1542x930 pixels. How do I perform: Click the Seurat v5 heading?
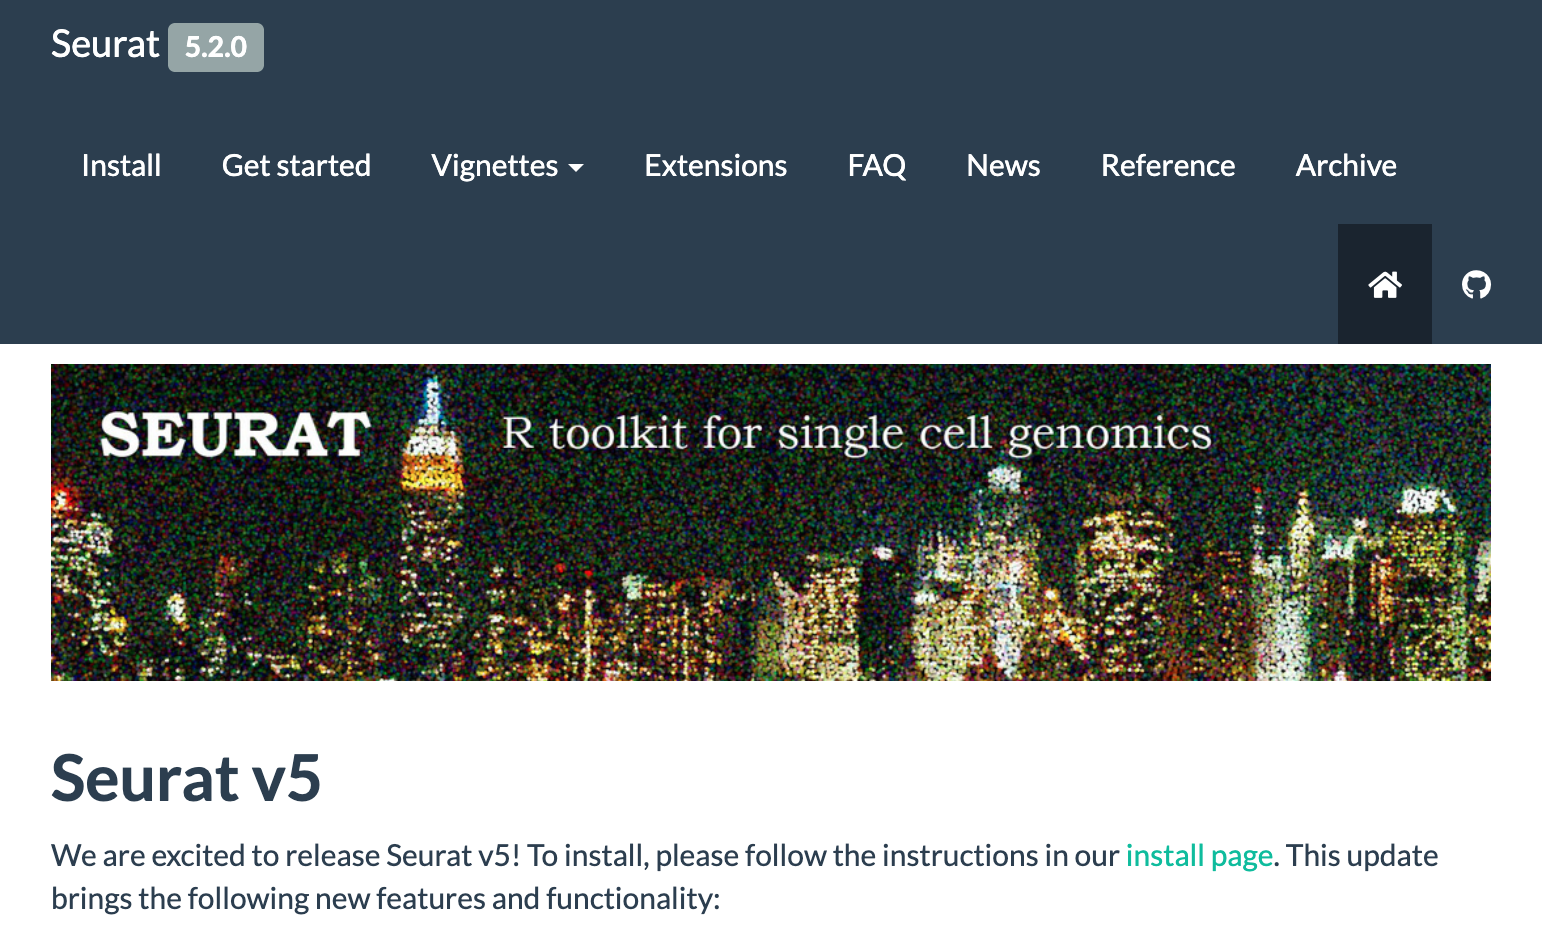coord(186,778)
